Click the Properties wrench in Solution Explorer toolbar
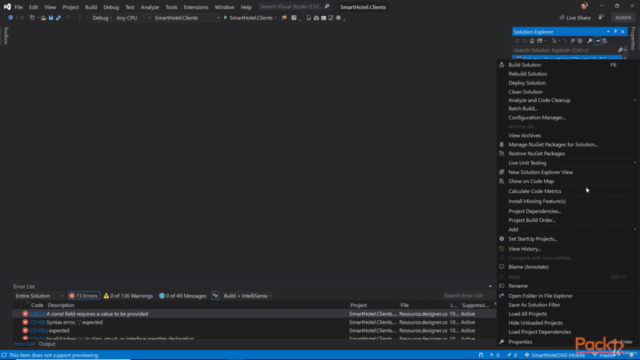 pyautogui.click(x=590, y=41)
